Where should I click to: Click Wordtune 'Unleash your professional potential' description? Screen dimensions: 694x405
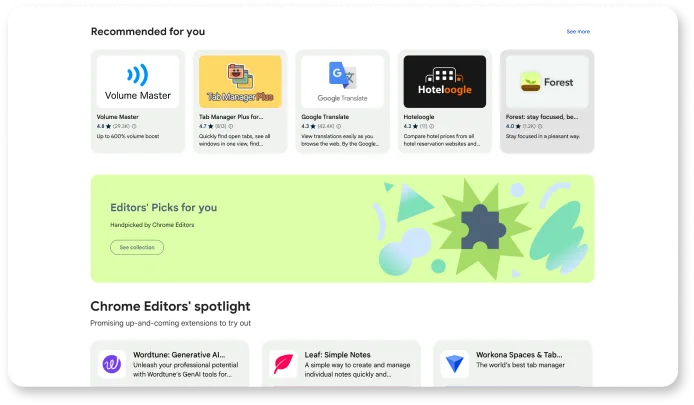coord(185,370)
